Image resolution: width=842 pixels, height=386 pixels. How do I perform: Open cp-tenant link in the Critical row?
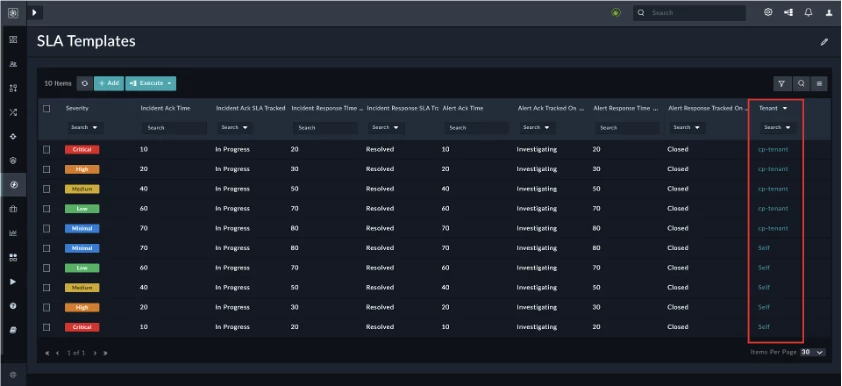[773, 149]
